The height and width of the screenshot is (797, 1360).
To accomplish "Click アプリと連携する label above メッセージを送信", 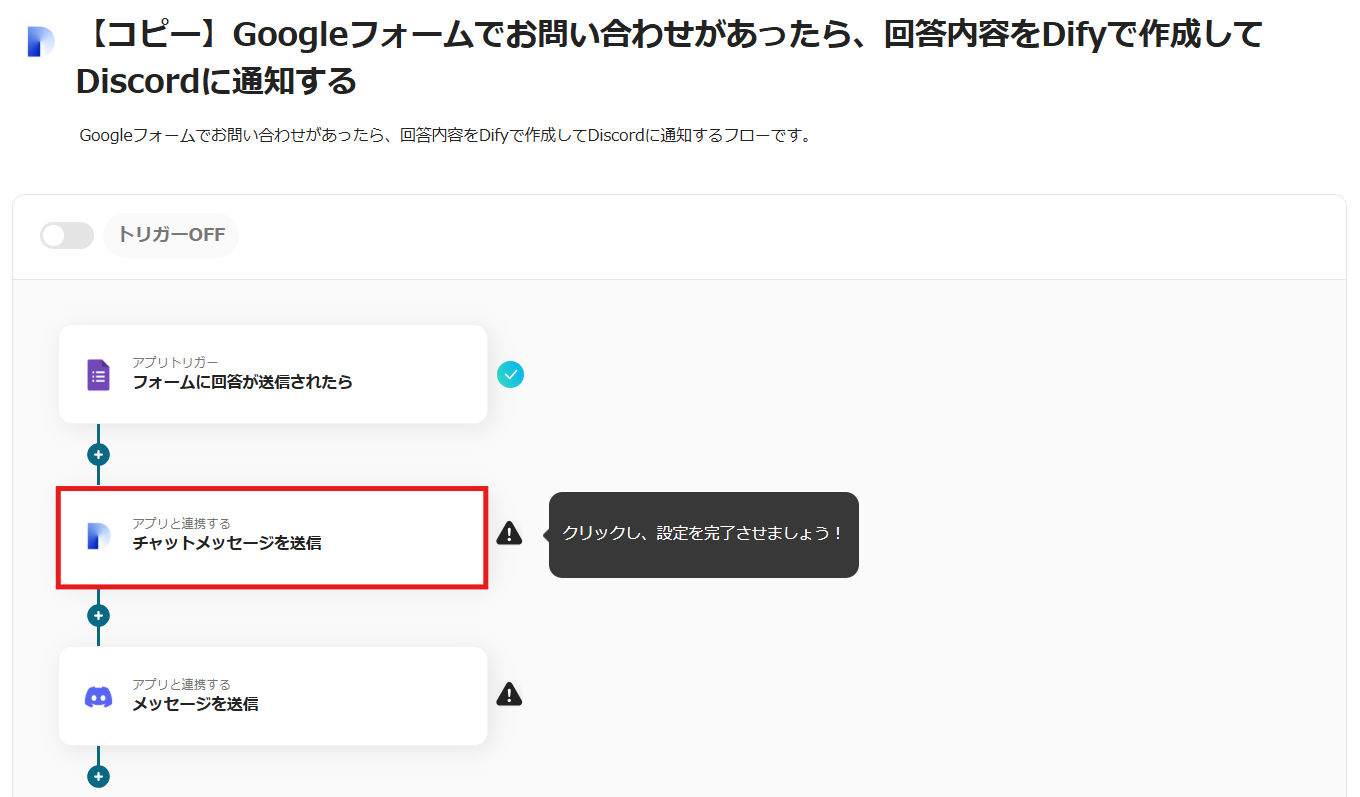I will [x=182, y=684].
